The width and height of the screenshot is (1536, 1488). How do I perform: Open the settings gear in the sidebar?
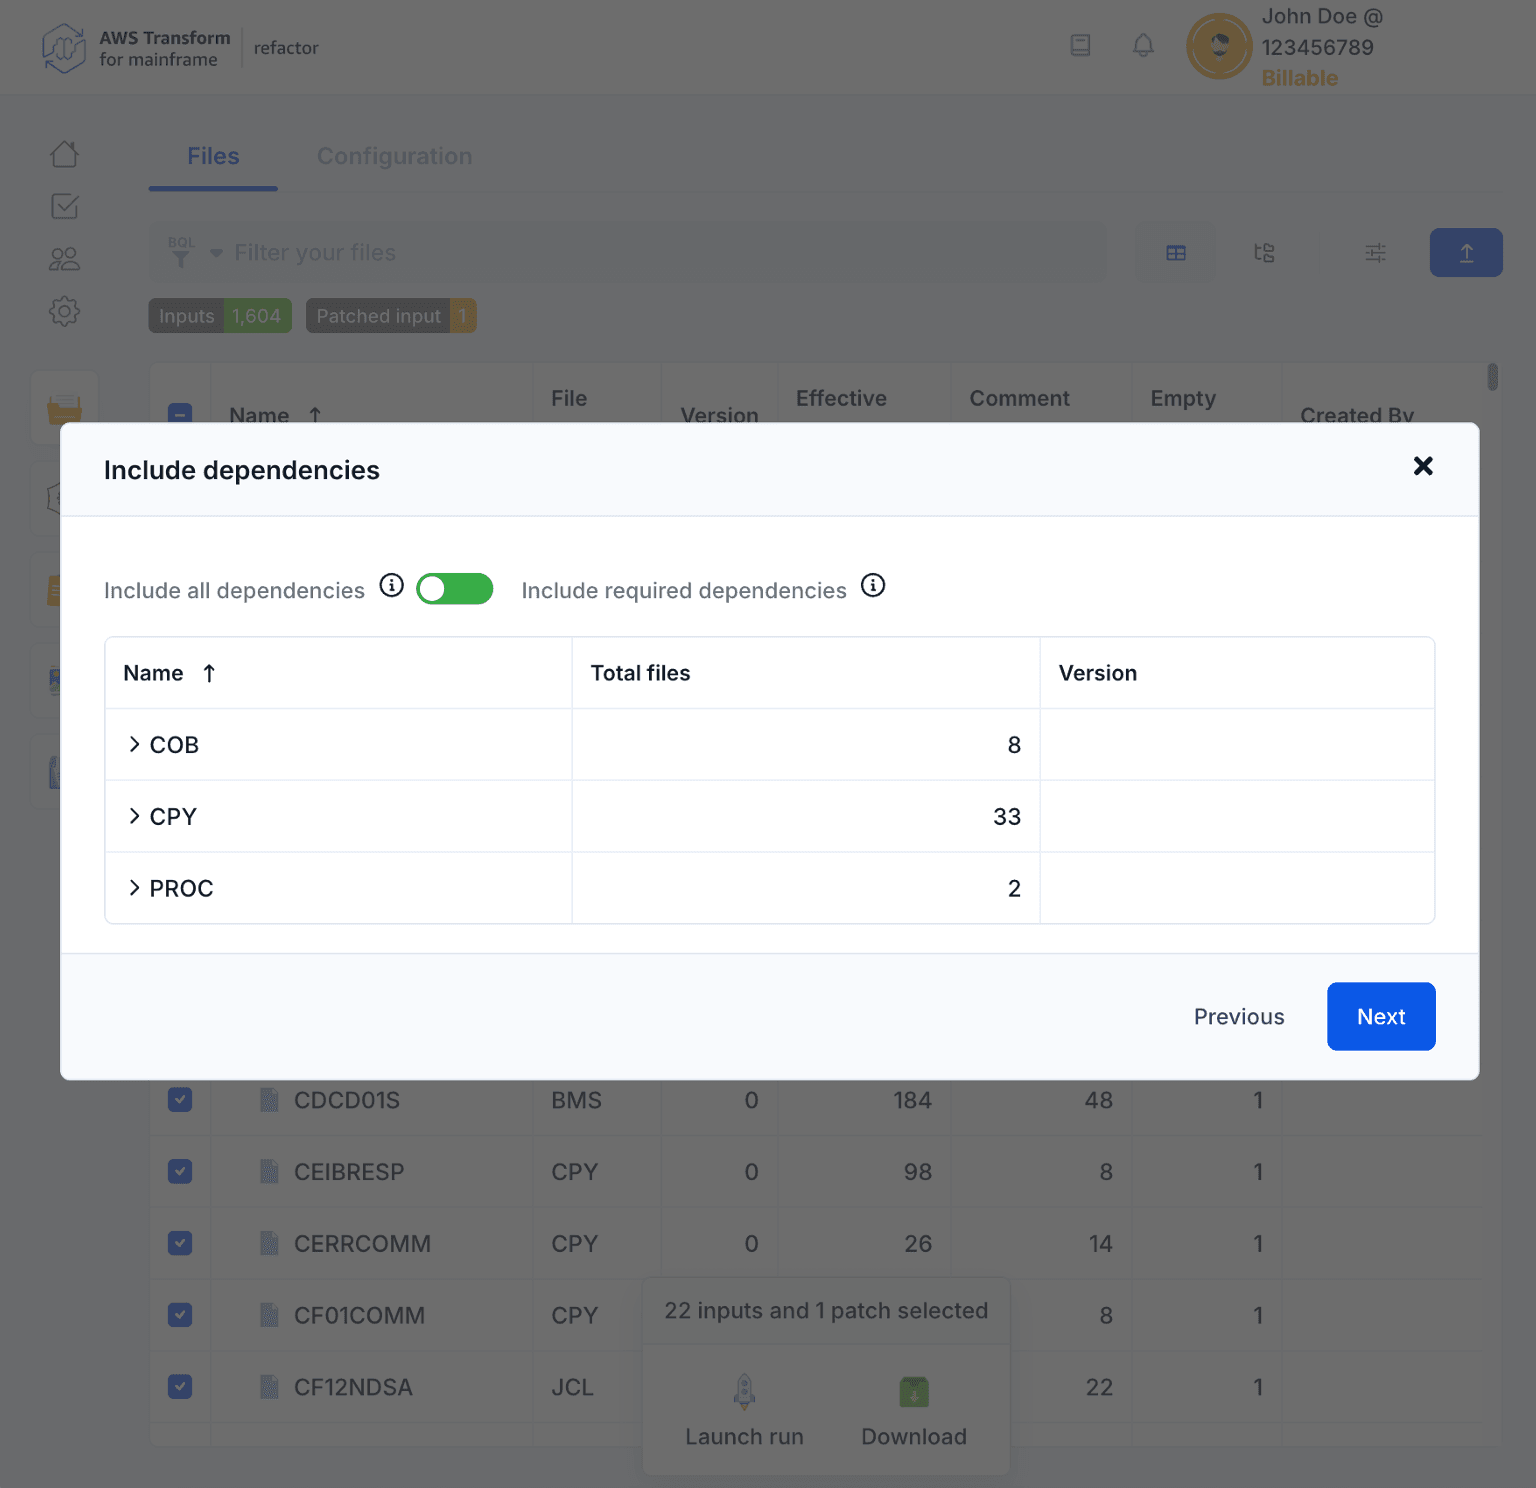(x=64, y=311)
